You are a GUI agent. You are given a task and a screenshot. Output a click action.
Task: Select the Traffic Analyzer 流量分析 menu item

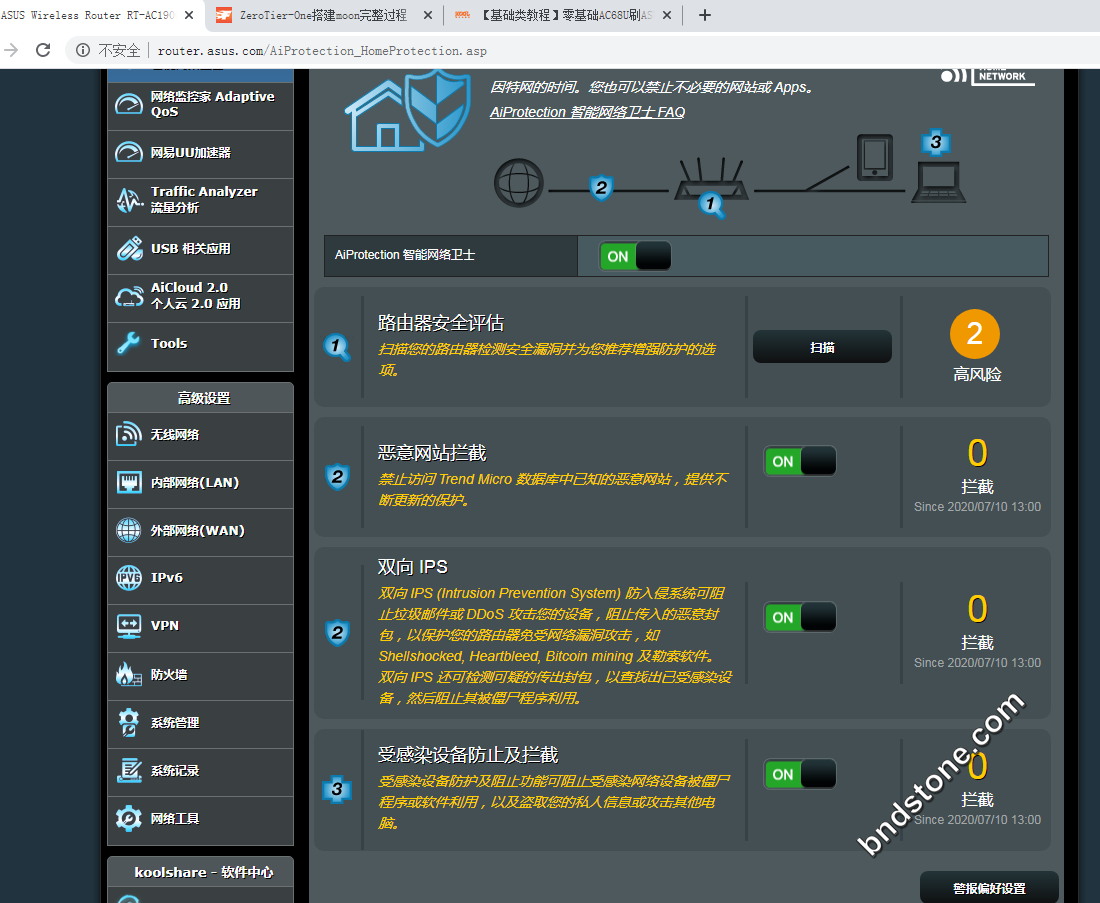click(x=201, y=201)
